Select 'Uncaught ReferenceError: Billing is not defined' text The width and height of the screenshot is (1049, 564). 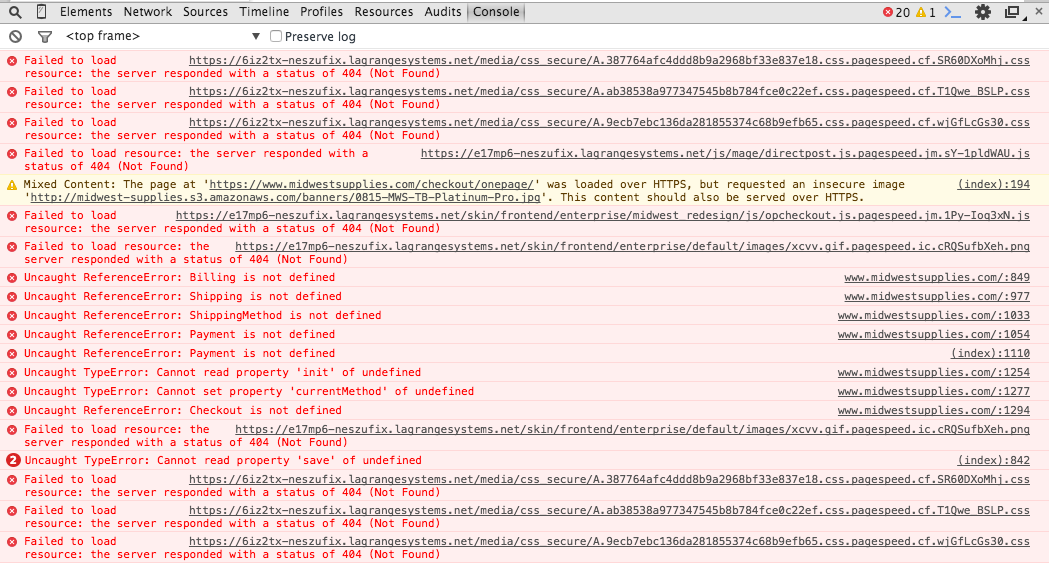[179, 278]
